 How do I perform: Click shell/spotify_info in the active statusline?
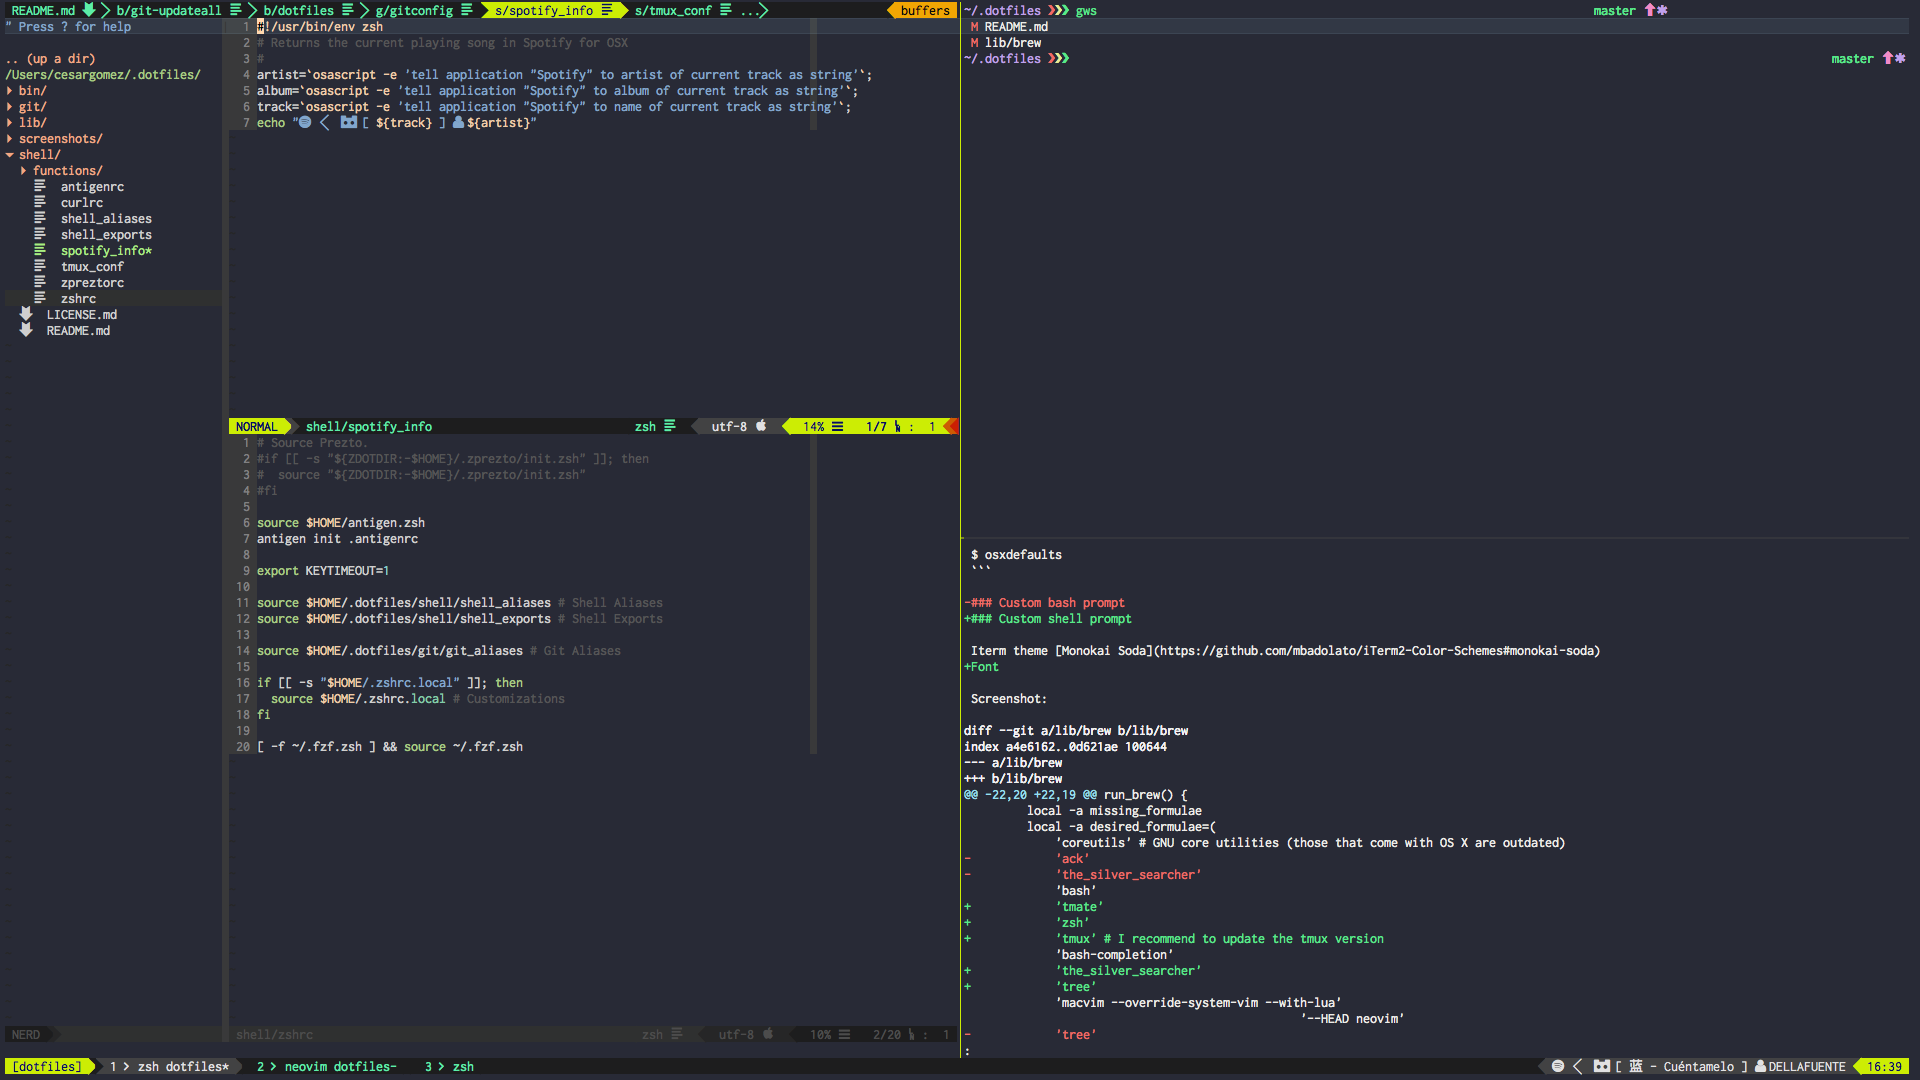[369, 426]
